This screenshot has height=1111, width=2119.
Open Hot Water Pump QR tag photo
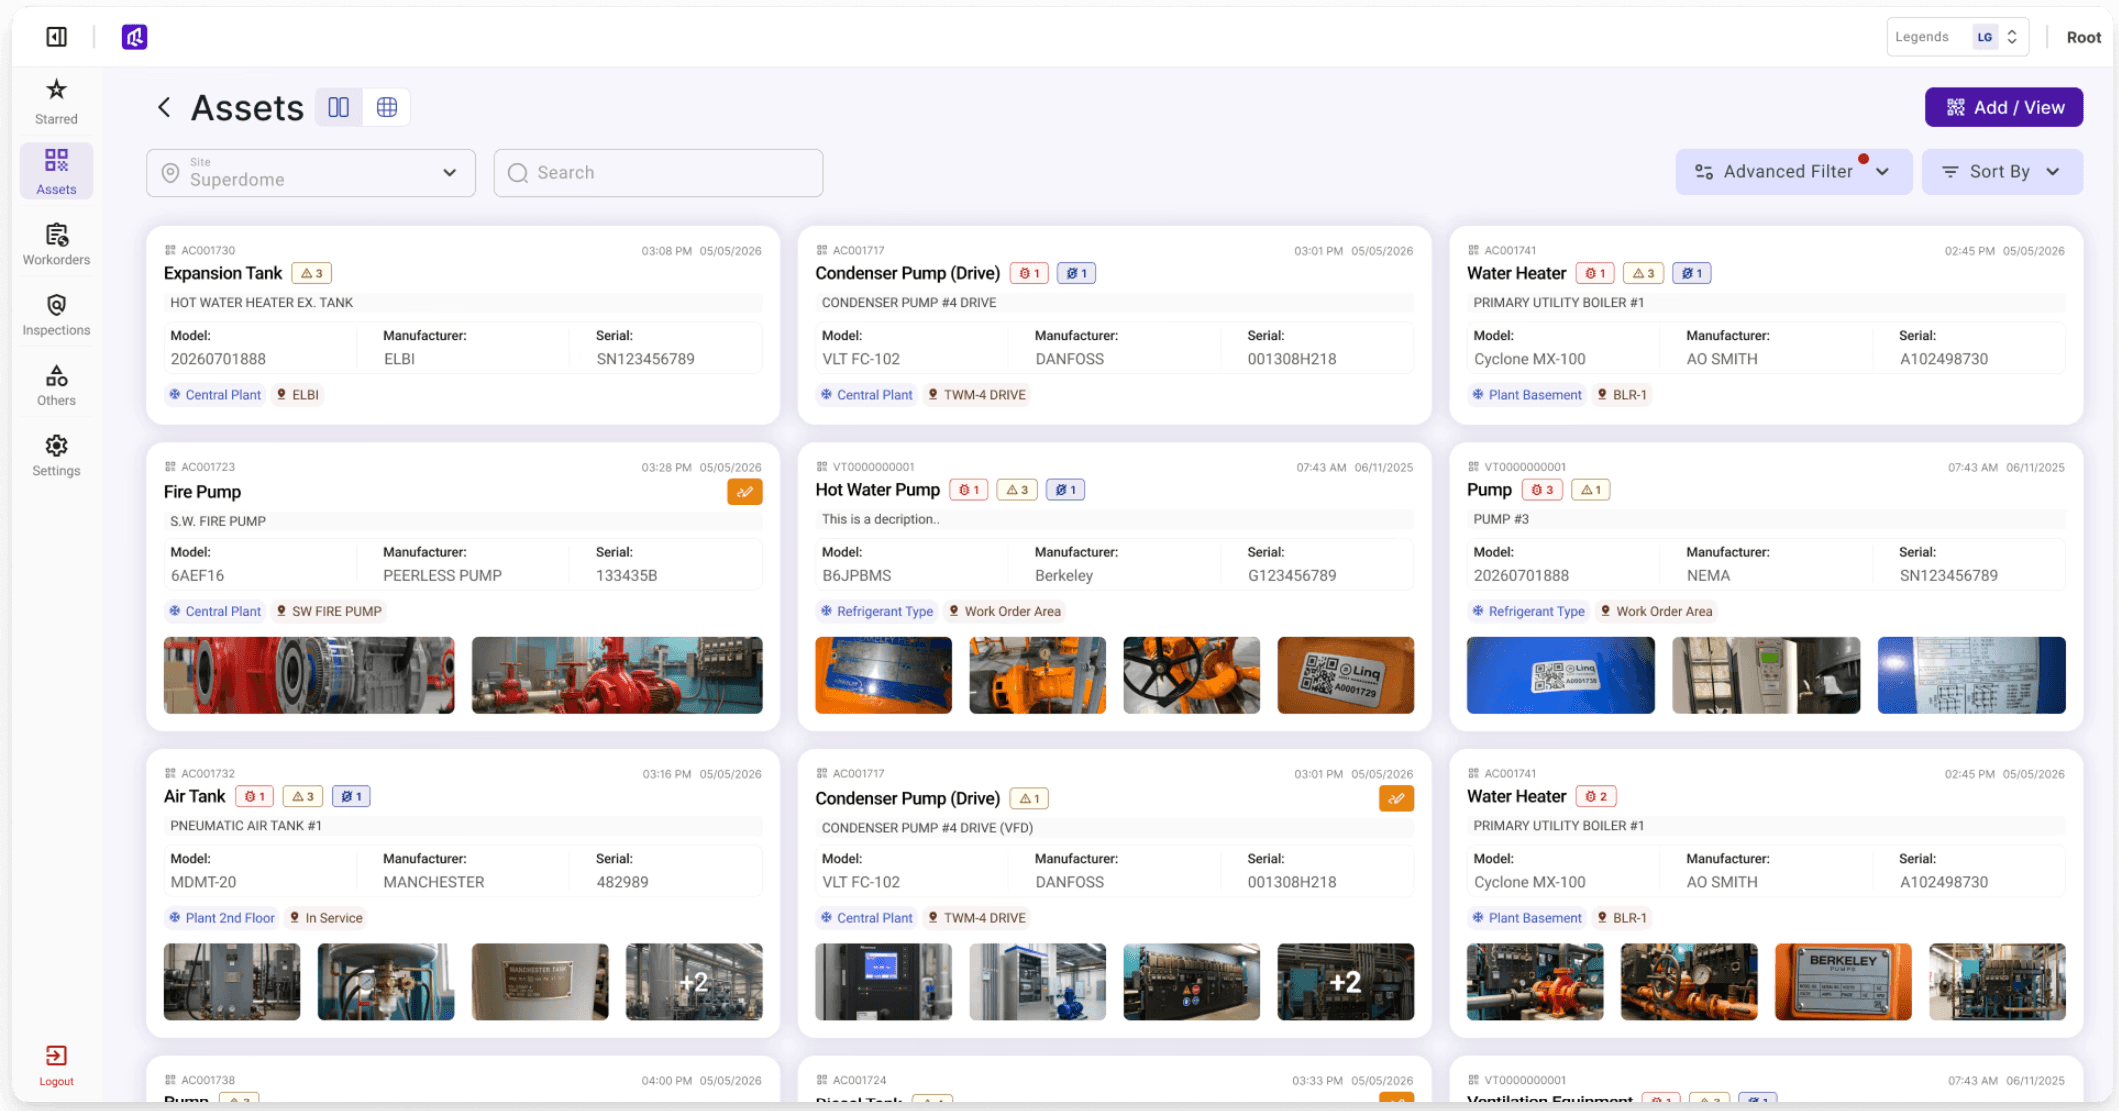coord(1345,675)
